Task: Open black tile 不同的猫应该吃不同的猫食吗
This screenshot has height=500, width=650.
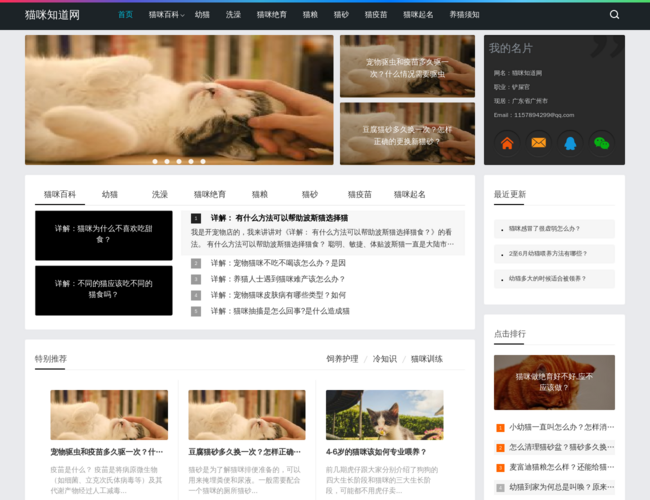Action: click(104, 291)
